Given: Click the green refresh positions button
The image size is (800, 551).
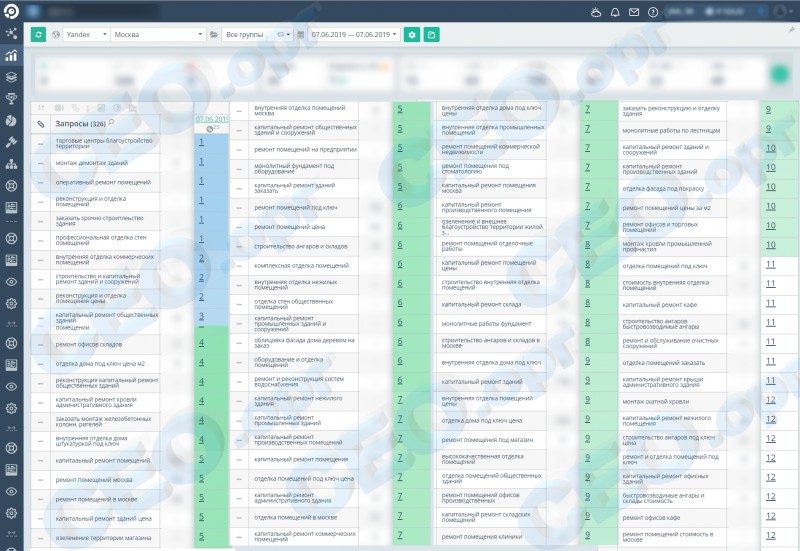Looking at the screenshot, I should click(x=38, y=34).
